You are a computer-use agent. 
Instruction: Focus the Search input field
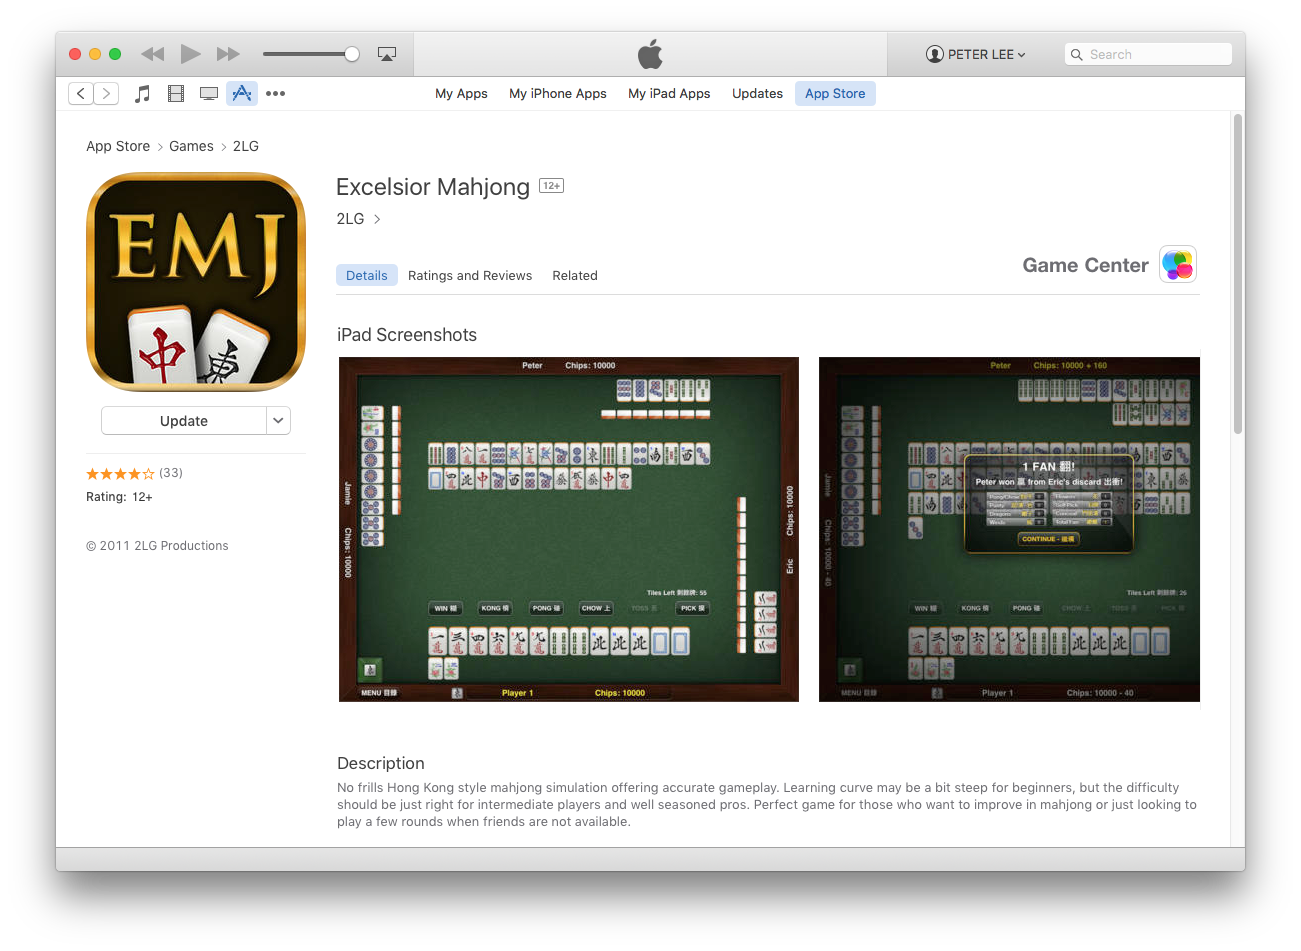(1148, 54)
